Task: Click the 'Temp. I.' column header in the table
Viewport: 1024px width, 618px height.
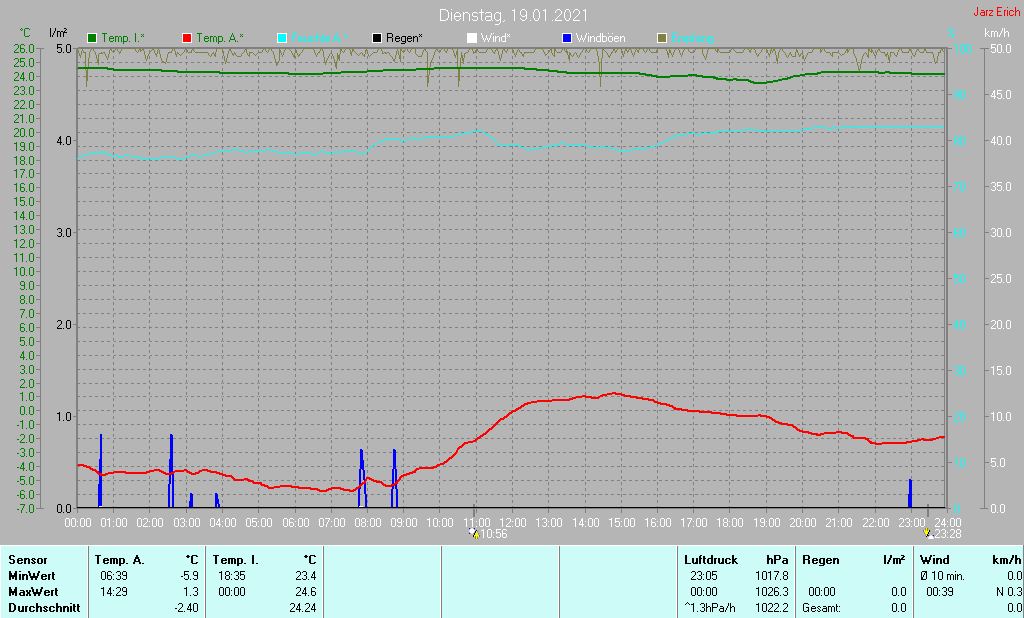Action: tap(236, 560)
